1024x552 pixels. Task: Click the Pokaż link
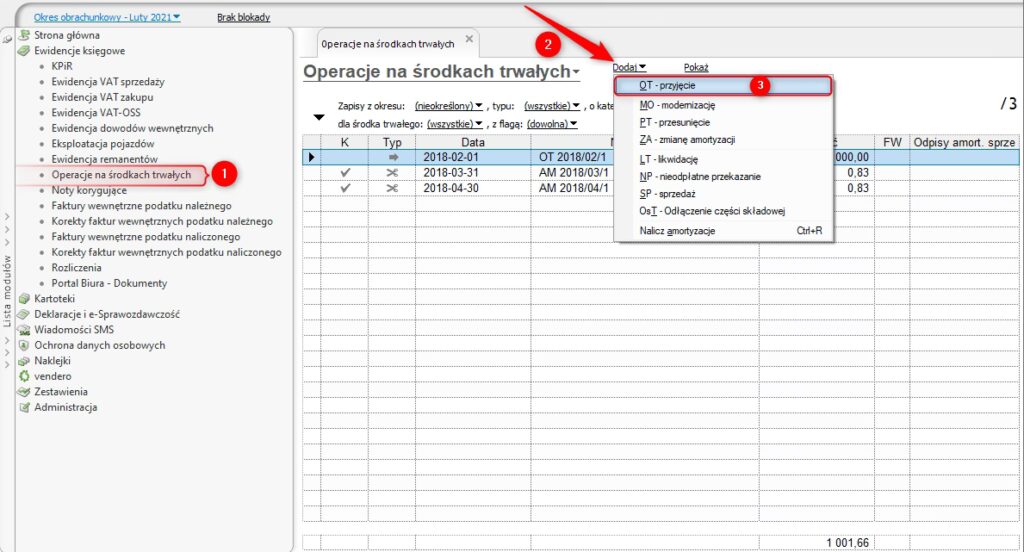click(696, 67)
